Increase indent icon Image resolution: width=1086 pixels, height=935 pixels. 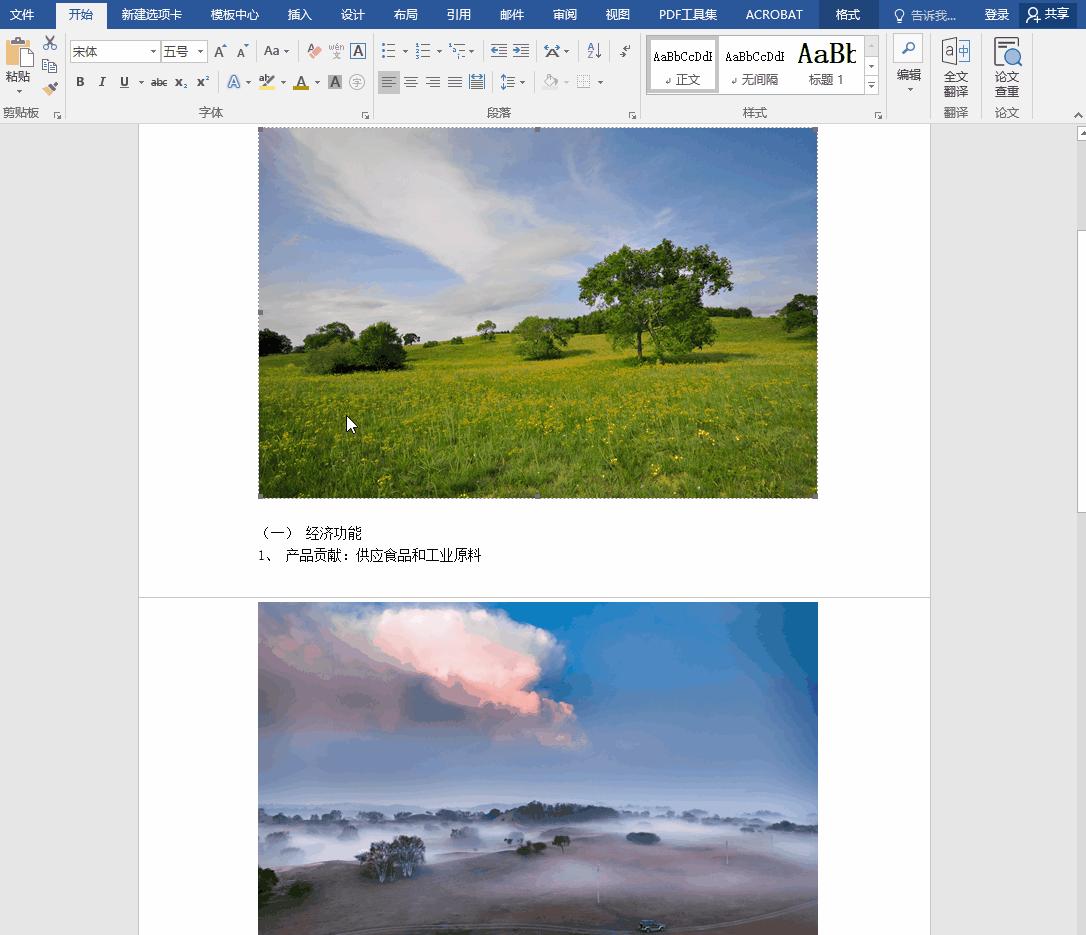(521, 51)
